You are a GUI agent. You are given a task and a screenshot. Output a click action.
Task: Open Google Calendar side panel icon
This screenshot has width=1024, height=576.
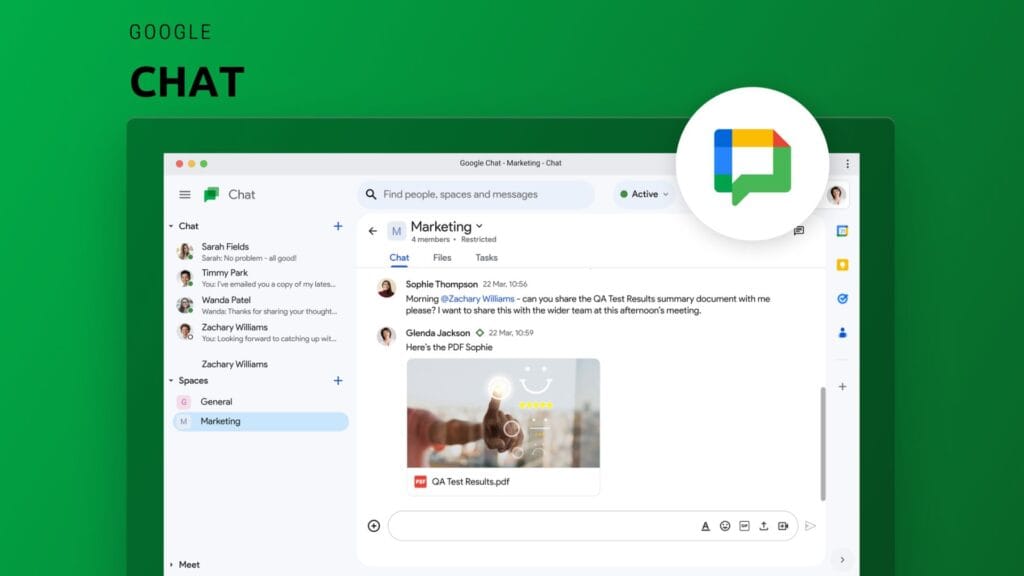coord(842,231)
